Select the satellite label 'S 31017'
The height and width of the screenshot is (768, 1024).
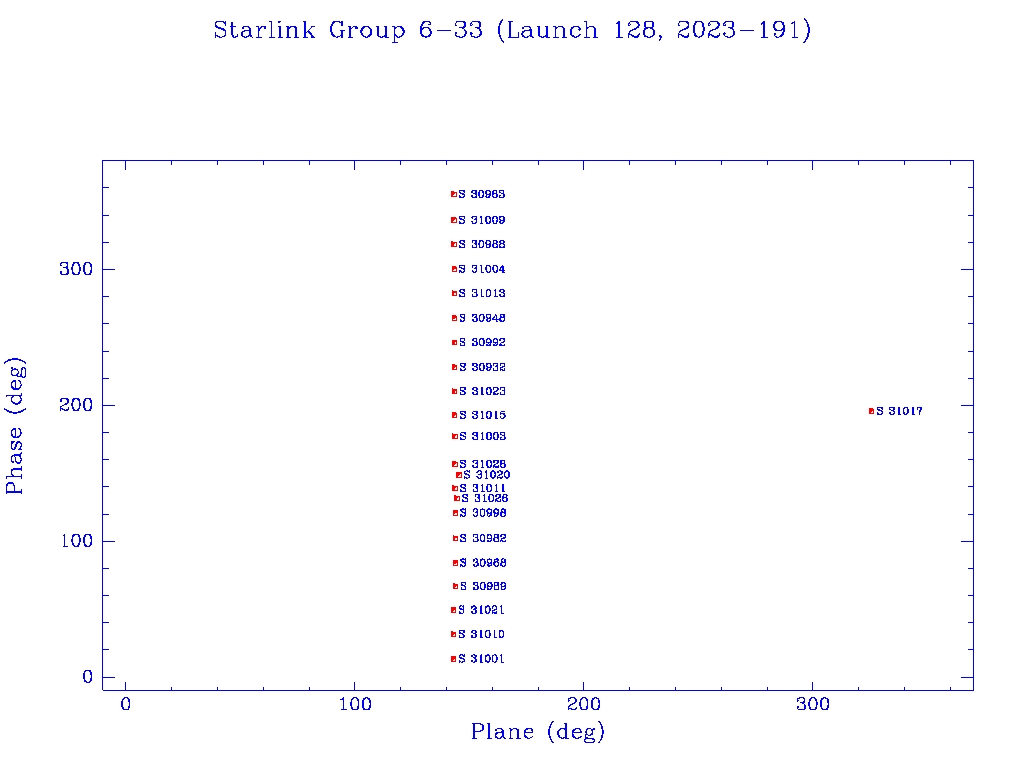click(899, 411)
